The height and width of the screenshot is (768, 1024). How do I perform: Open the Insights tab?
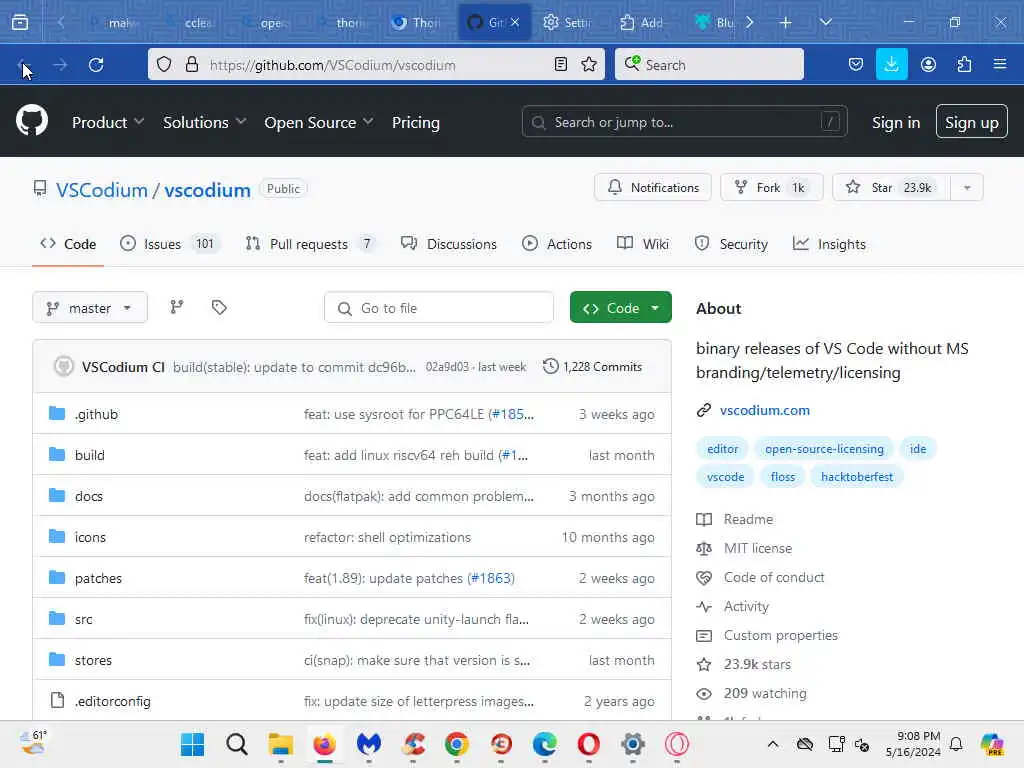tap(829, 244)
